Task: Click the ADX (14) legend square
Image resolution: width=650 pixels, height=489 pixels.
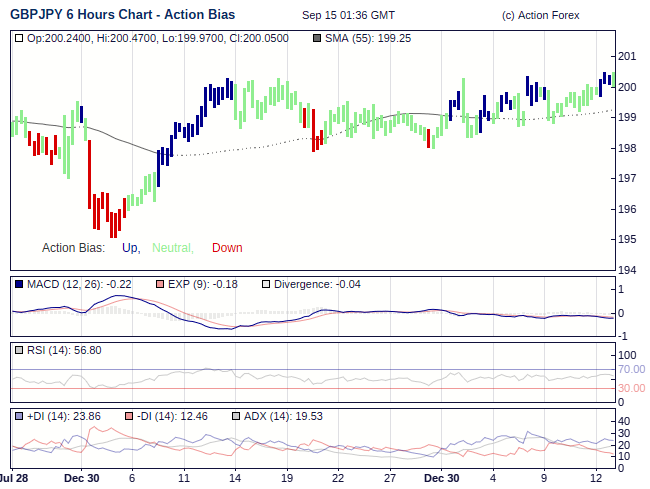Action: (x=236, y=416)
